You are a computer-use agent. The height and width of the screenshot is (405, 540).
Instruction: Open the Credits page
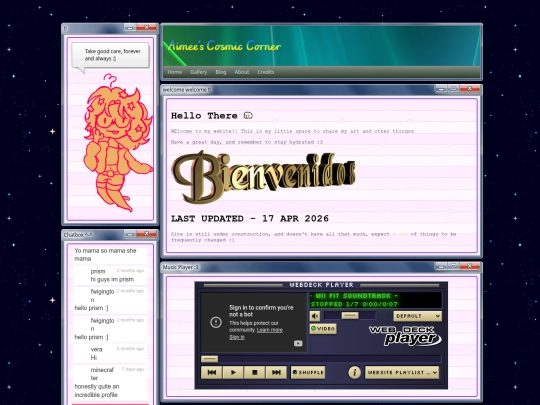(x=266, y=72)
